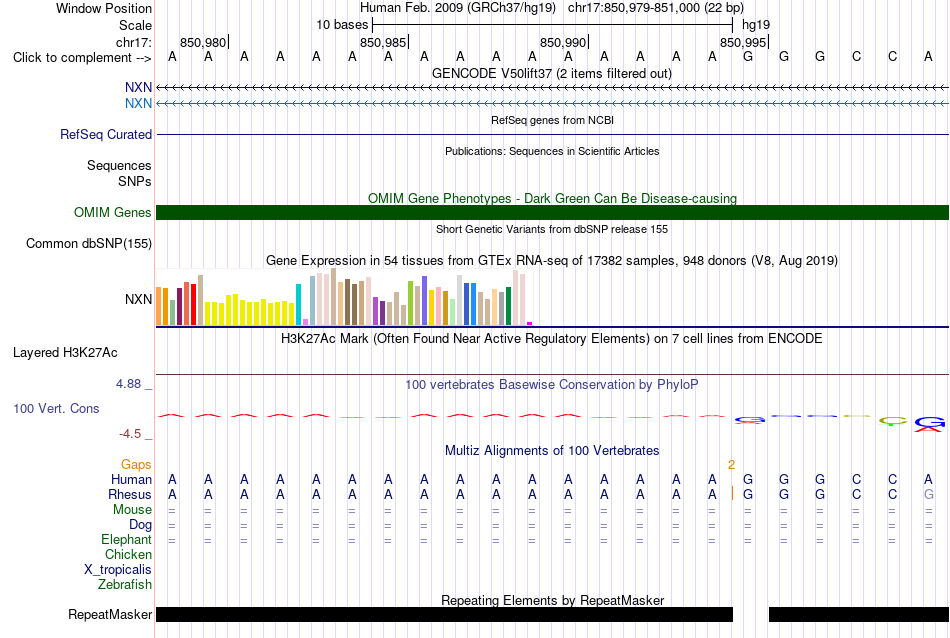Select the Chicken species label
Viewport: 950px width, 638px height.
tap(128, 554)
